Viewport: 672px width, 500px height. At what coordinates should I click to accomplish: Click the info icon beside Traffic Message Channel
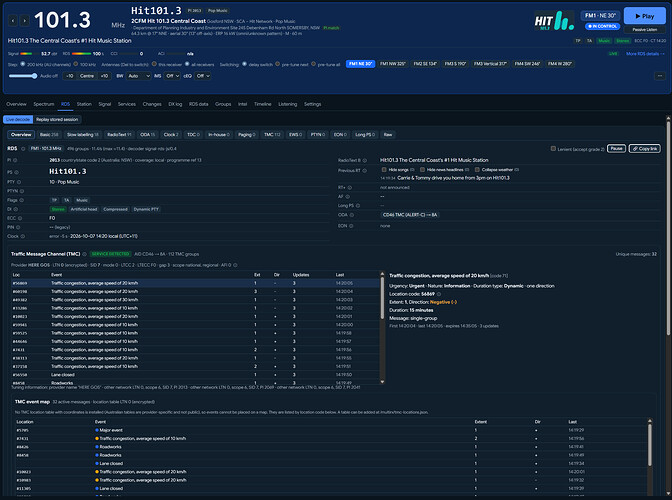pos(84,254)
